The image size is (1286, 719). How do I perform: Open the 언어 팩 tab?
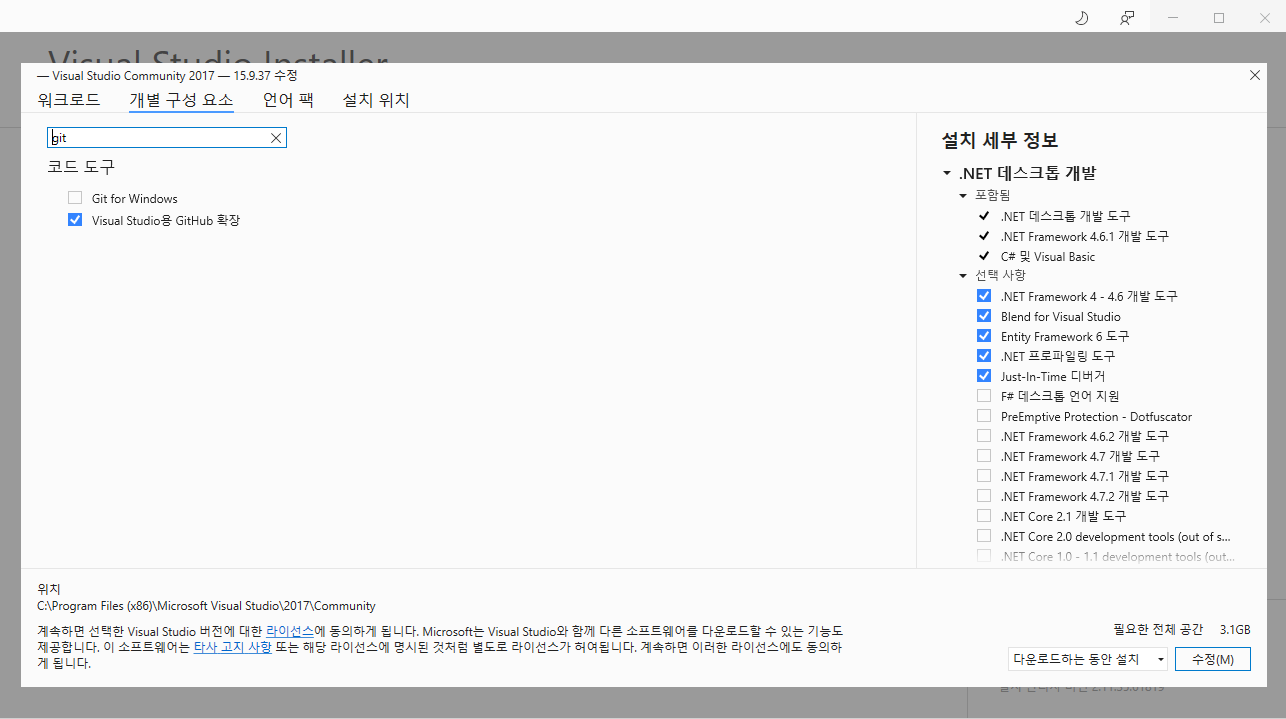(288, 100)
